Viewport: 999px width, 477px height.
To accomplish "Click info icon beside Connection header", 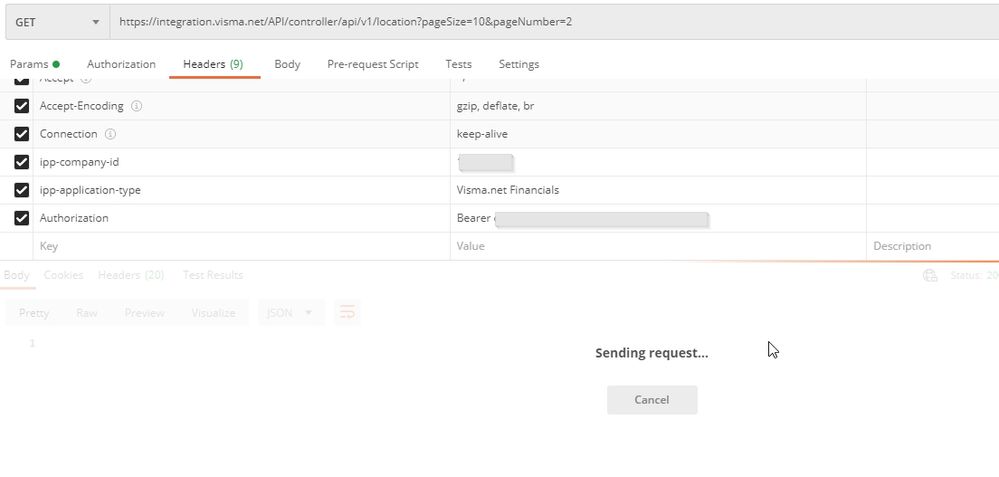I will tap(110, 134).
